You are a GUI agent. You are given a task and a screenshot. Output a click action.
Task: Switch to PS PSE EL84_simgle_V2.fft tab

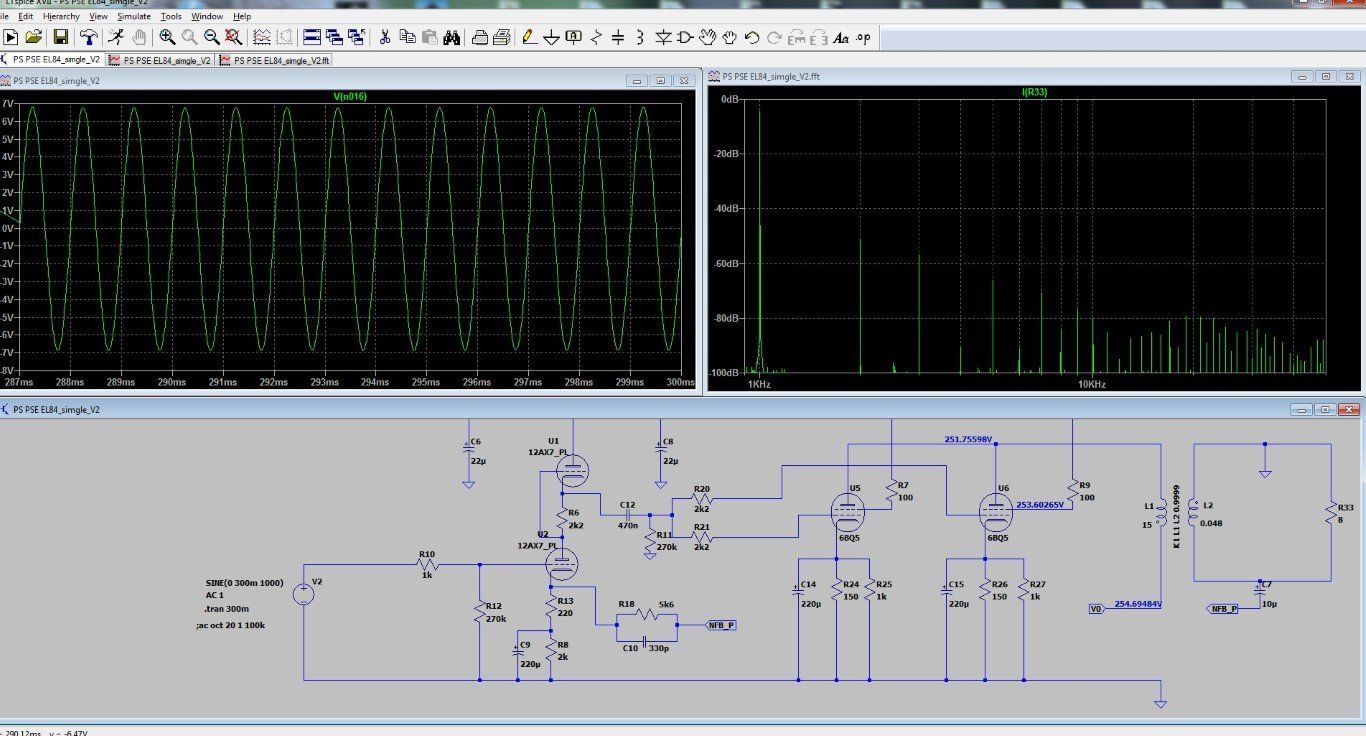coord(276,60)
